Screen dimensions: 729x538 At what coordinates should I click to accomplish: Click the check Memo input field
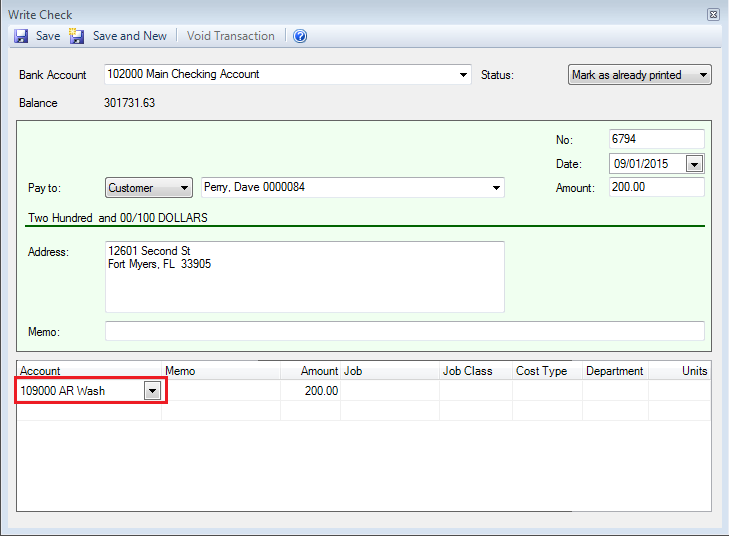404,331
